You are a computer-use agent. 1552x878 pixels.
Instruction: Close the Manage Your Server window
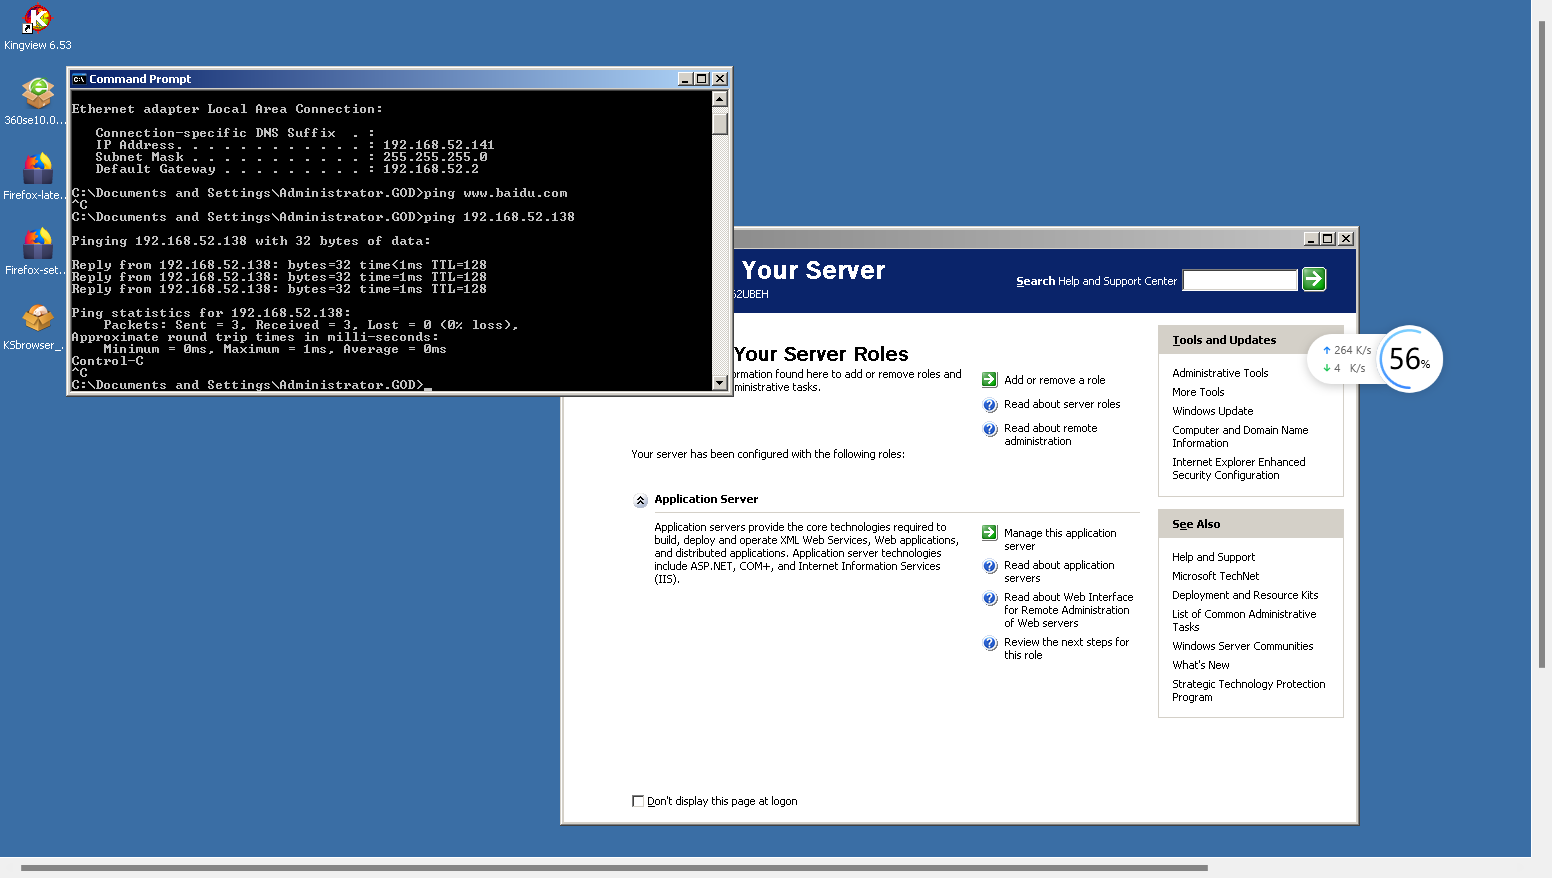tap(1346, 238)
